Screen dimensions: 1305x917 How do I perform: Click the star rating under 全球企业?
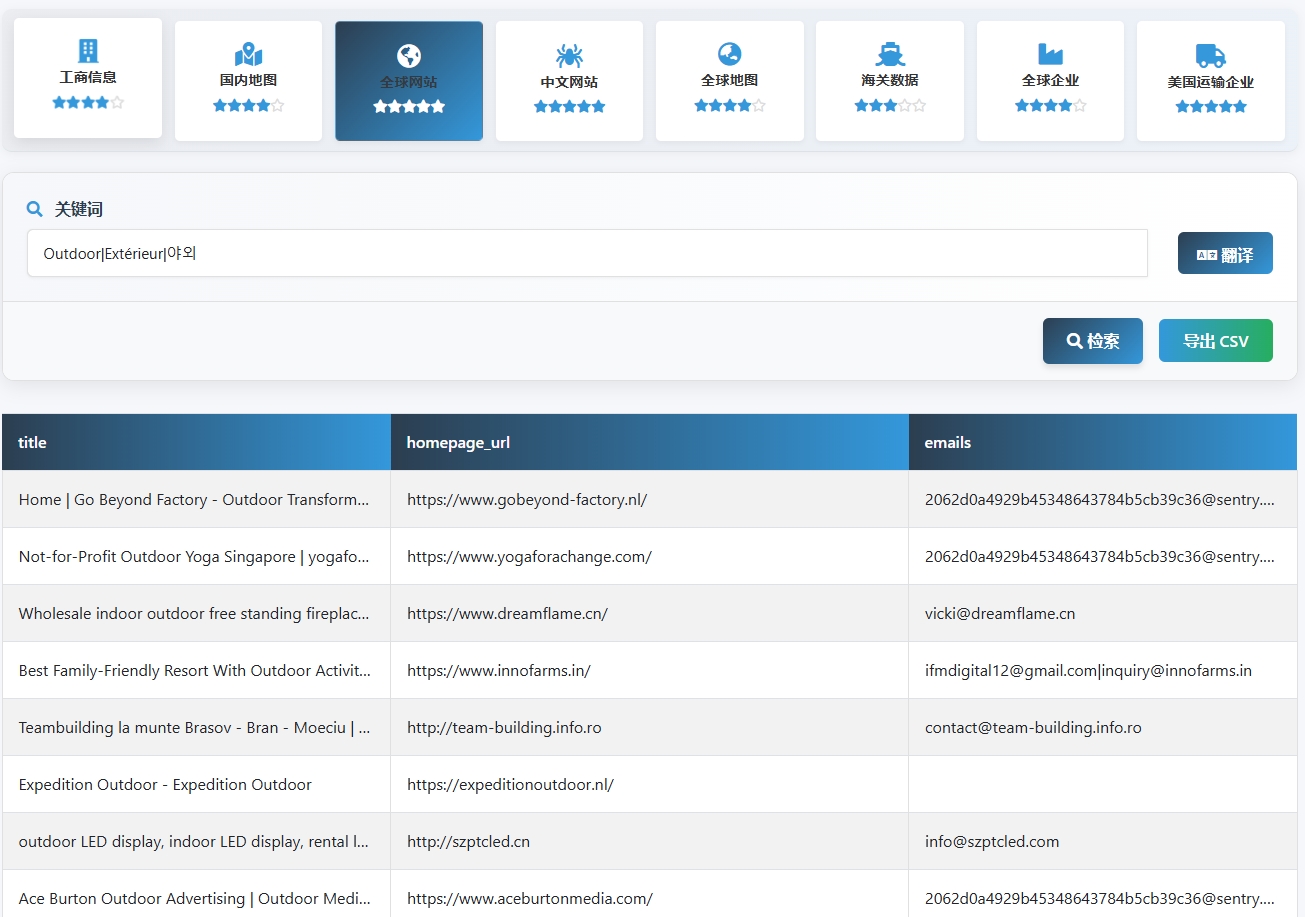(x=1050, y=105)
